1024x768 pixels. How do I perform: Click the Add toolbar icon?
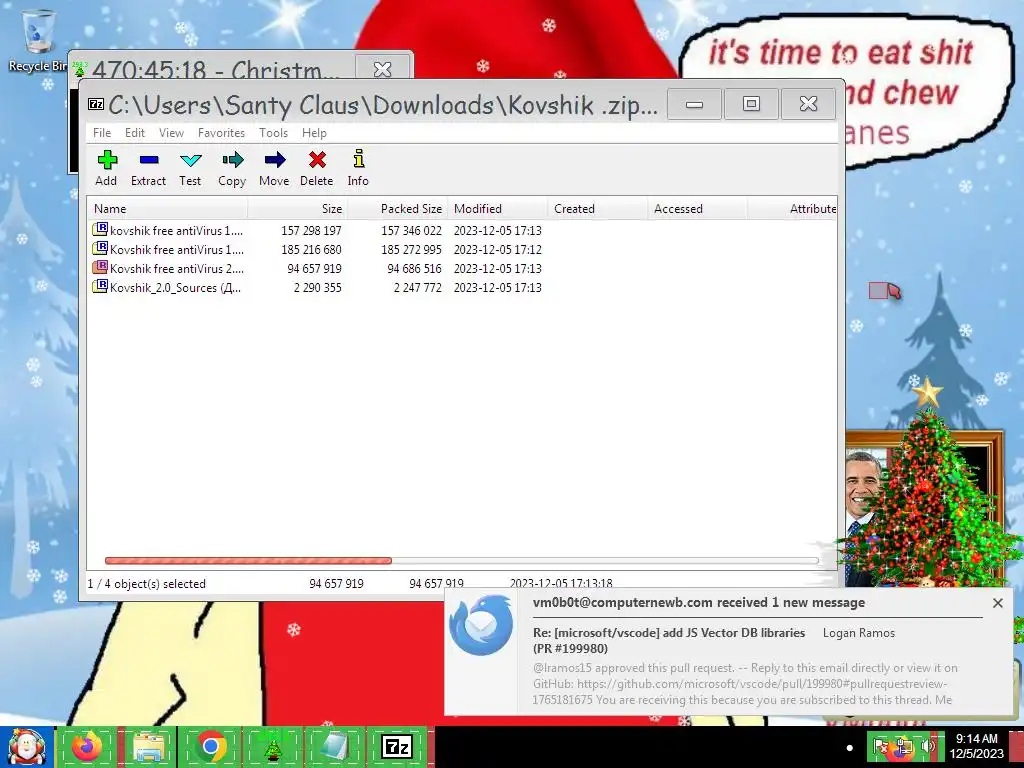(106, 160)
